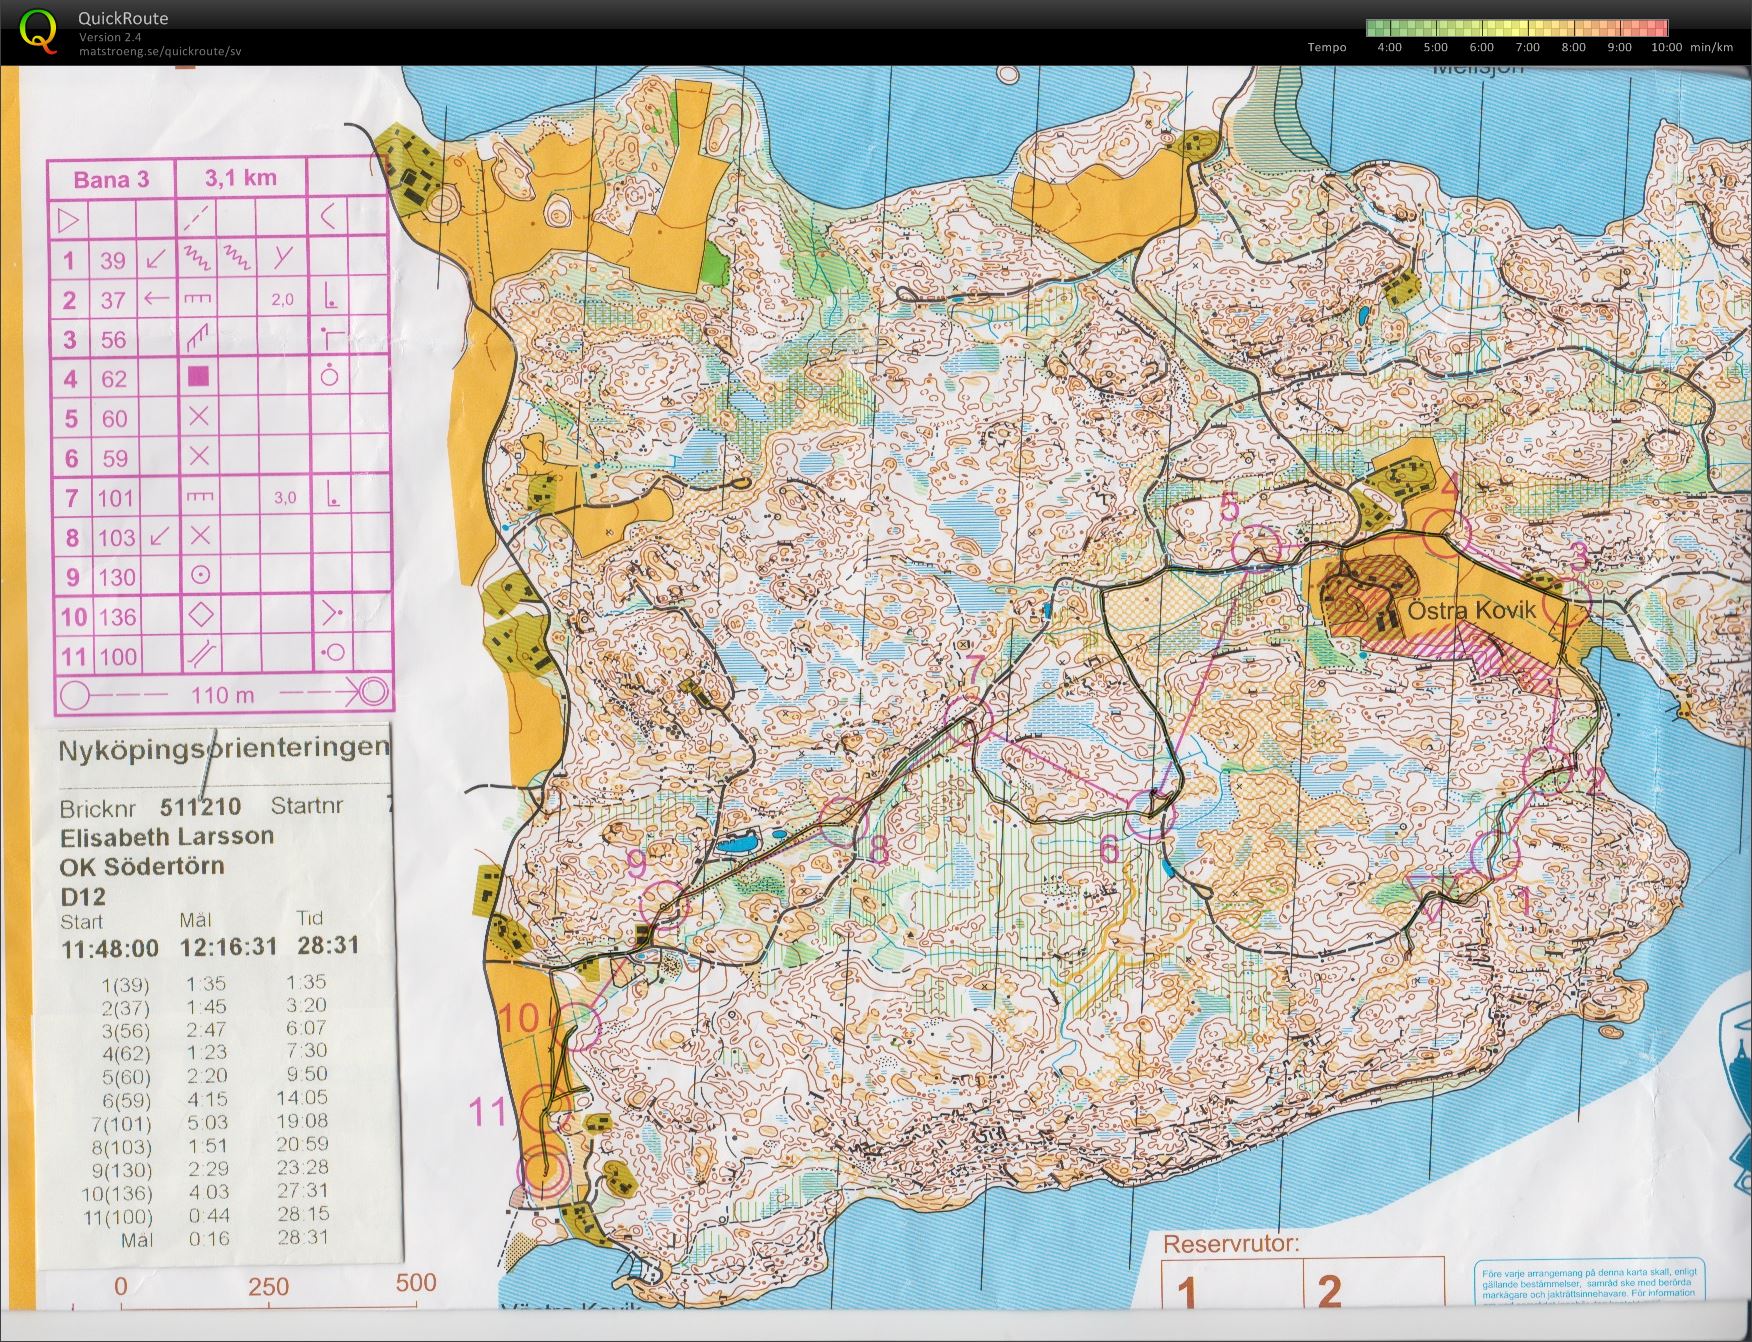Select control circle 7 on the map
Image resolution: width=1752 pixels, height=1342 pixels.
coord(966,720)
